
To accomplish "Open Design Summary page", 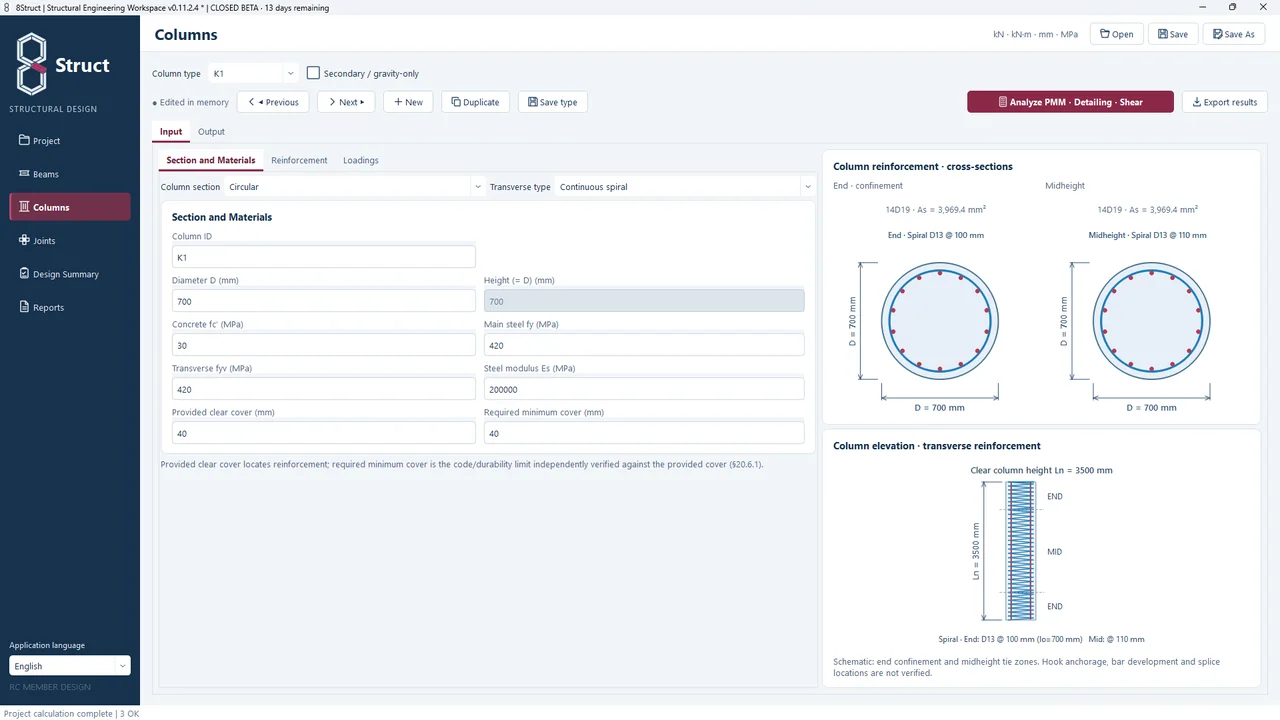I will 70,274.
